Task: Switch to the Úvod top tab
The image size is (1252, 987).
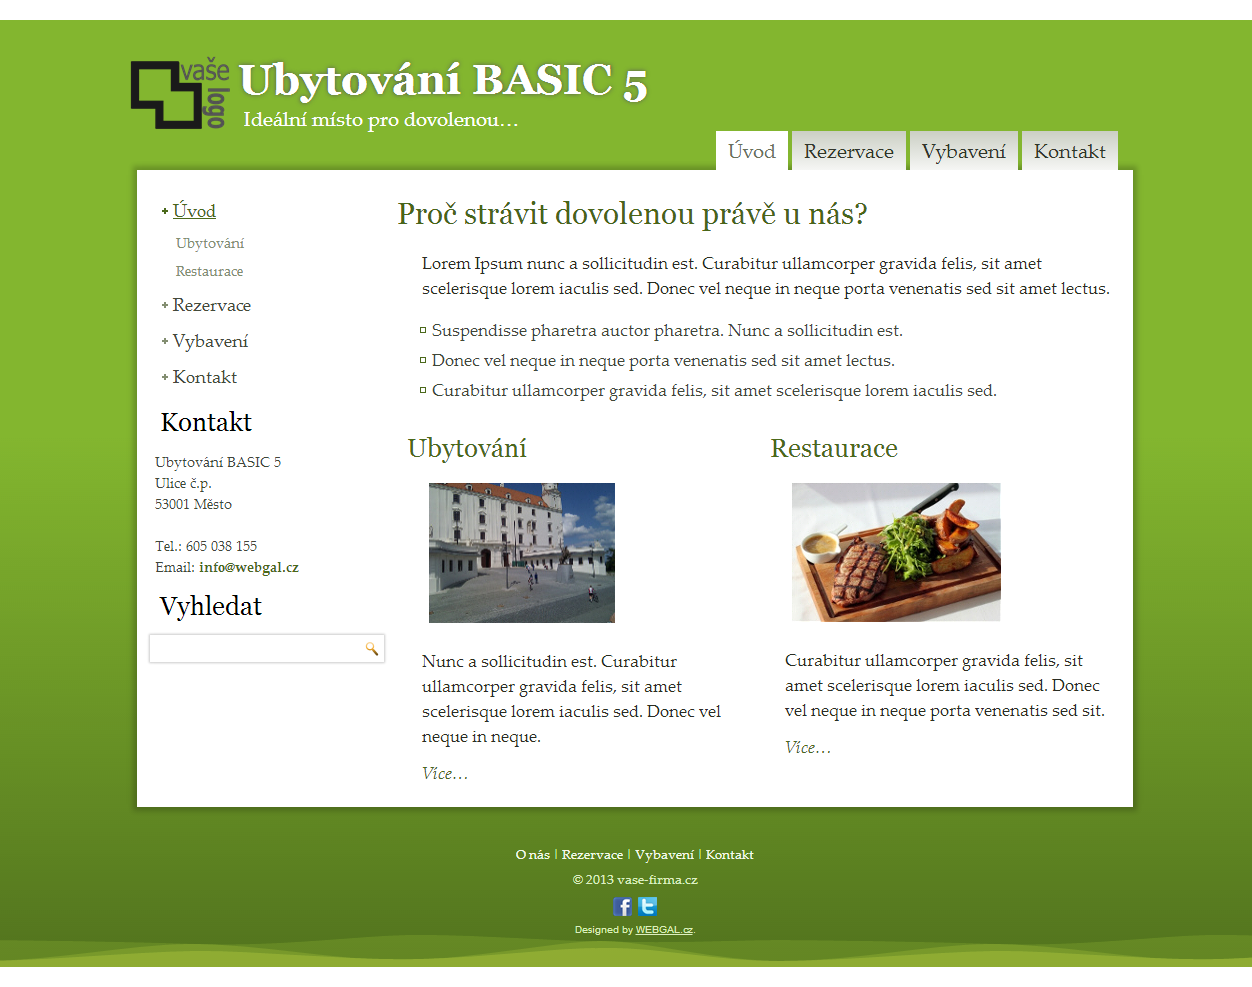Action: pyautogui.click(x=752, y=151)
